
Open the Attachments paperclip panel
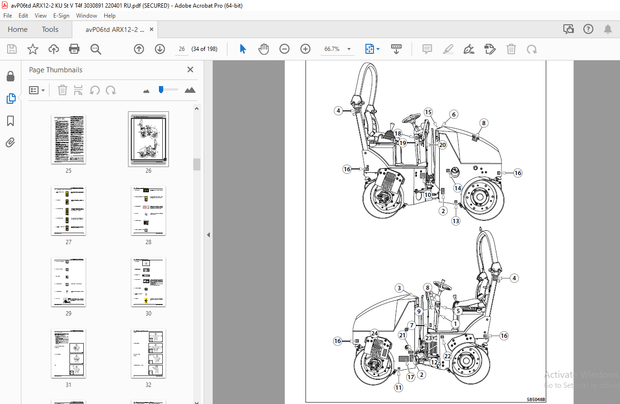click(11, 143)
